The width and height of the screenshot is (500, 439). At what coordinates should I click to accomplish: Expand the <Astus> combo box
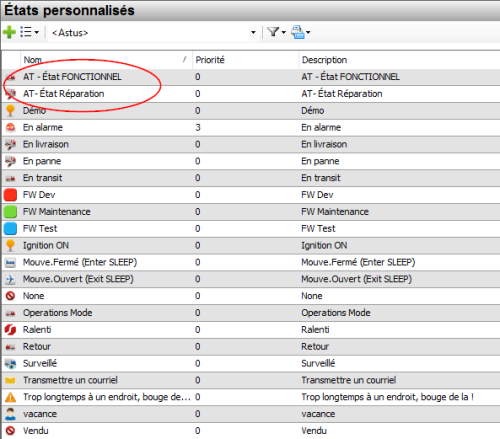(253, 32)
